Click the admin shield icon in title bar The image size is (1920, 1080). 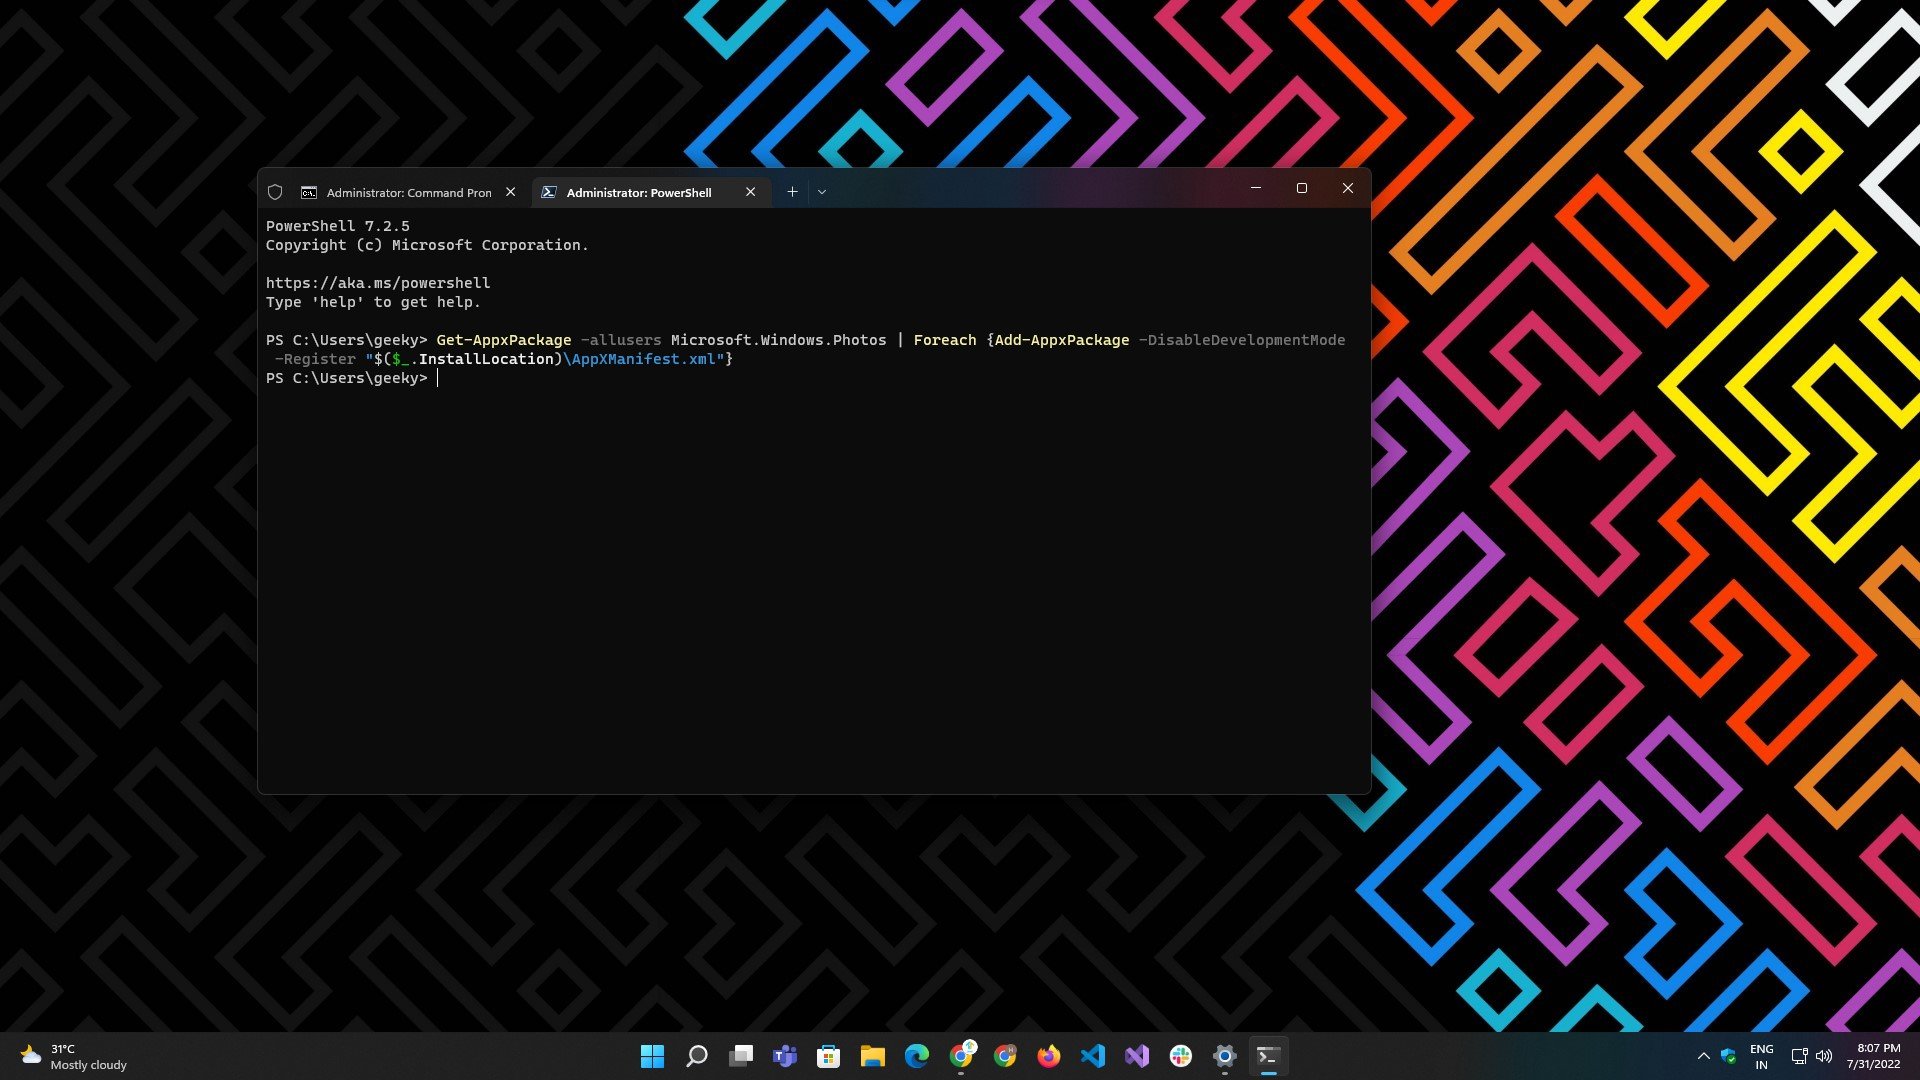tap(275, 192)
